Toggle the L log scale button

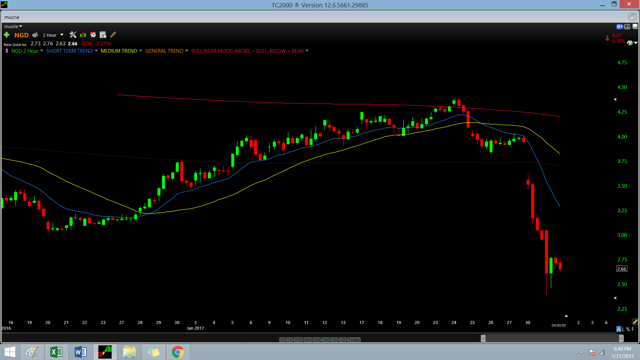point(624,329)
